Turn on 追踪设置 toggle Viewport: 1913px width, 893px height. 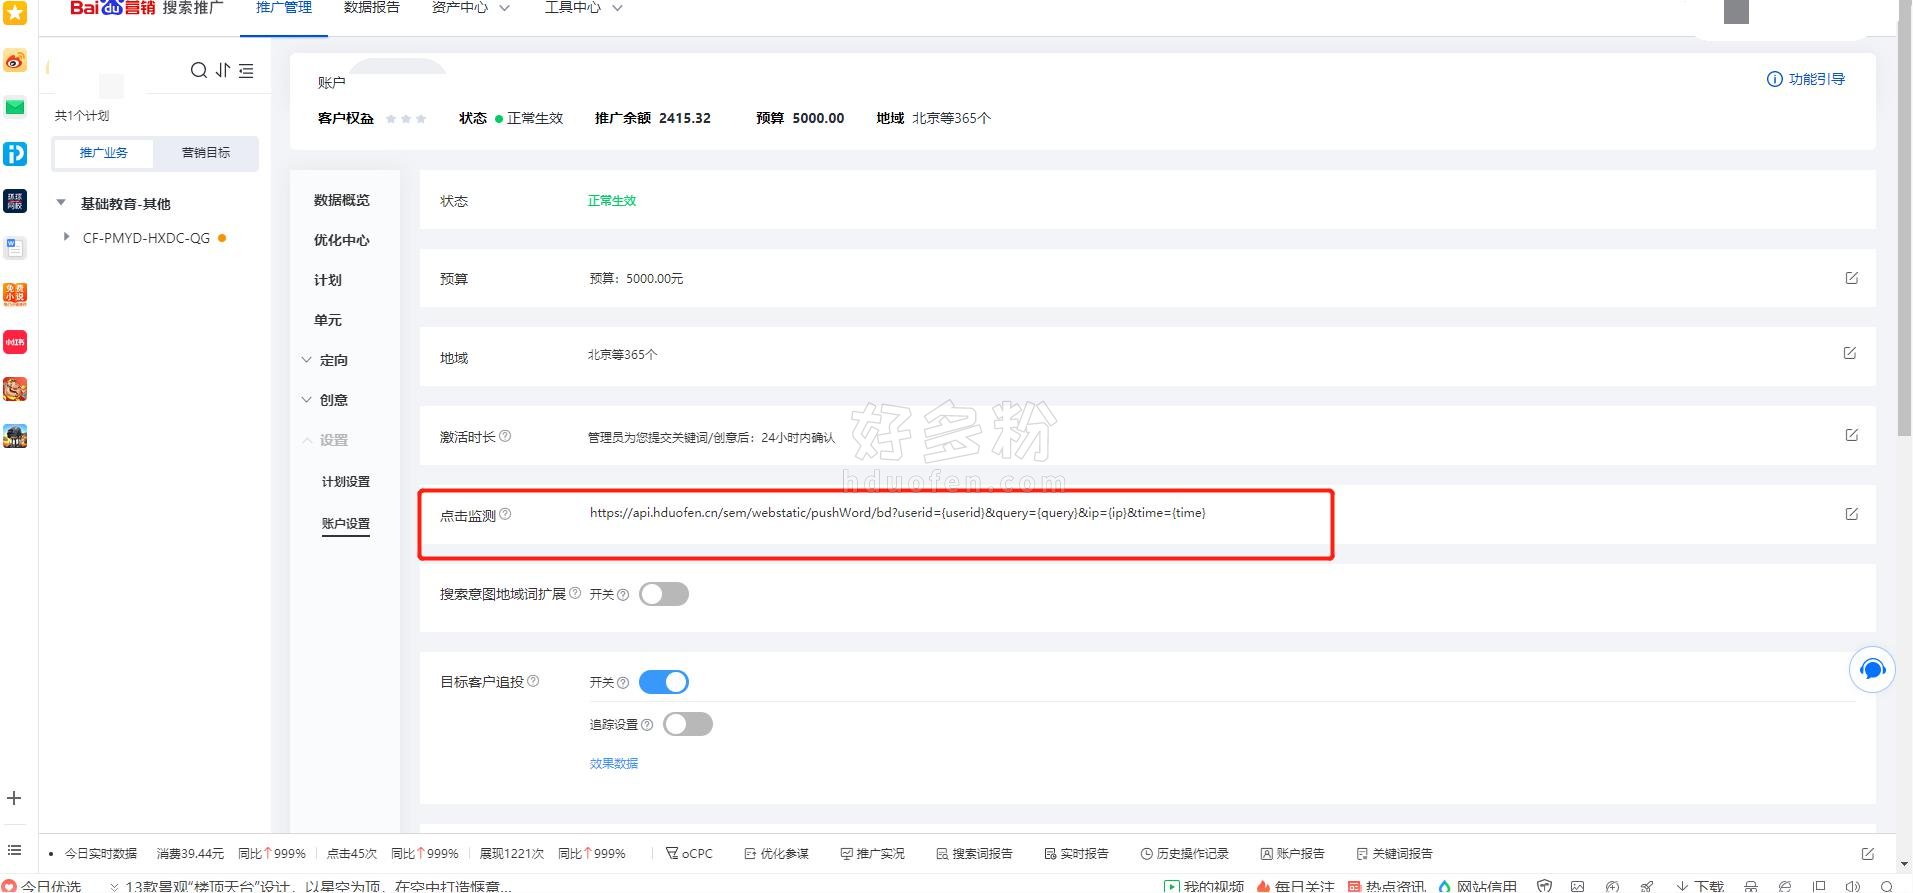pyautogui.click(x=688, y=724)
